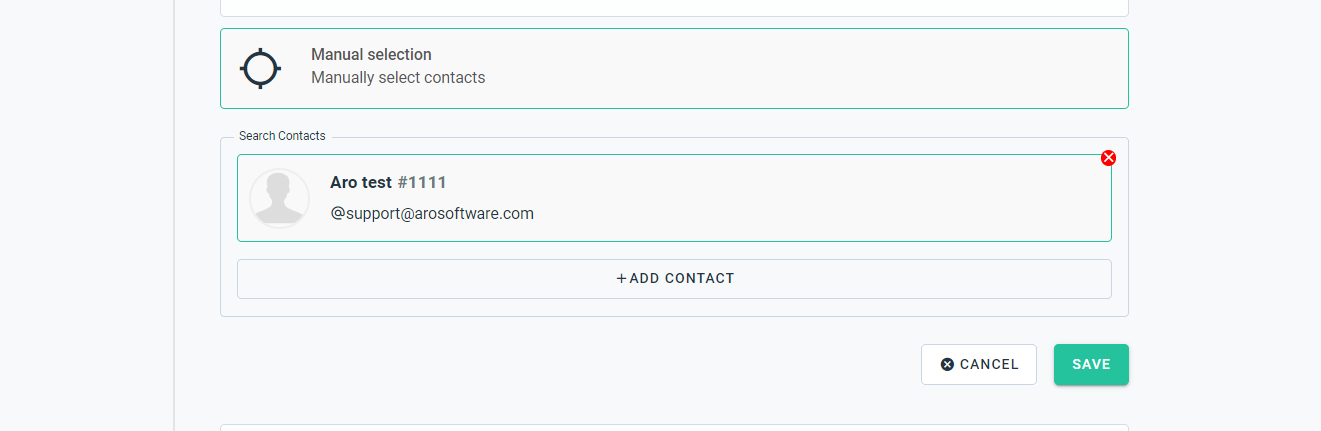This screenshot has width=1321, height=431.
Task: Click the 'Manually select contacts' description
Action: coord(398,77)
